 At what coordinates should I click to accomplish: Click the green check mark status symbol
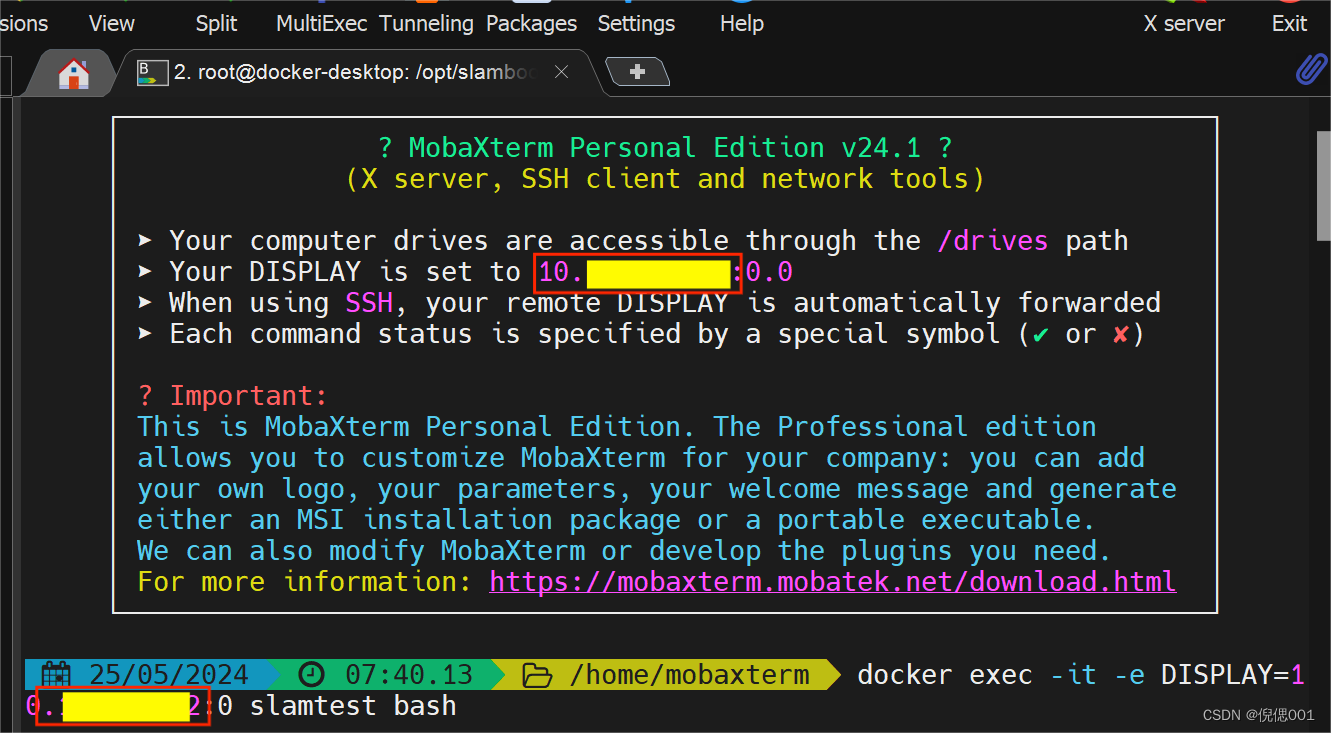(1041, 335)
